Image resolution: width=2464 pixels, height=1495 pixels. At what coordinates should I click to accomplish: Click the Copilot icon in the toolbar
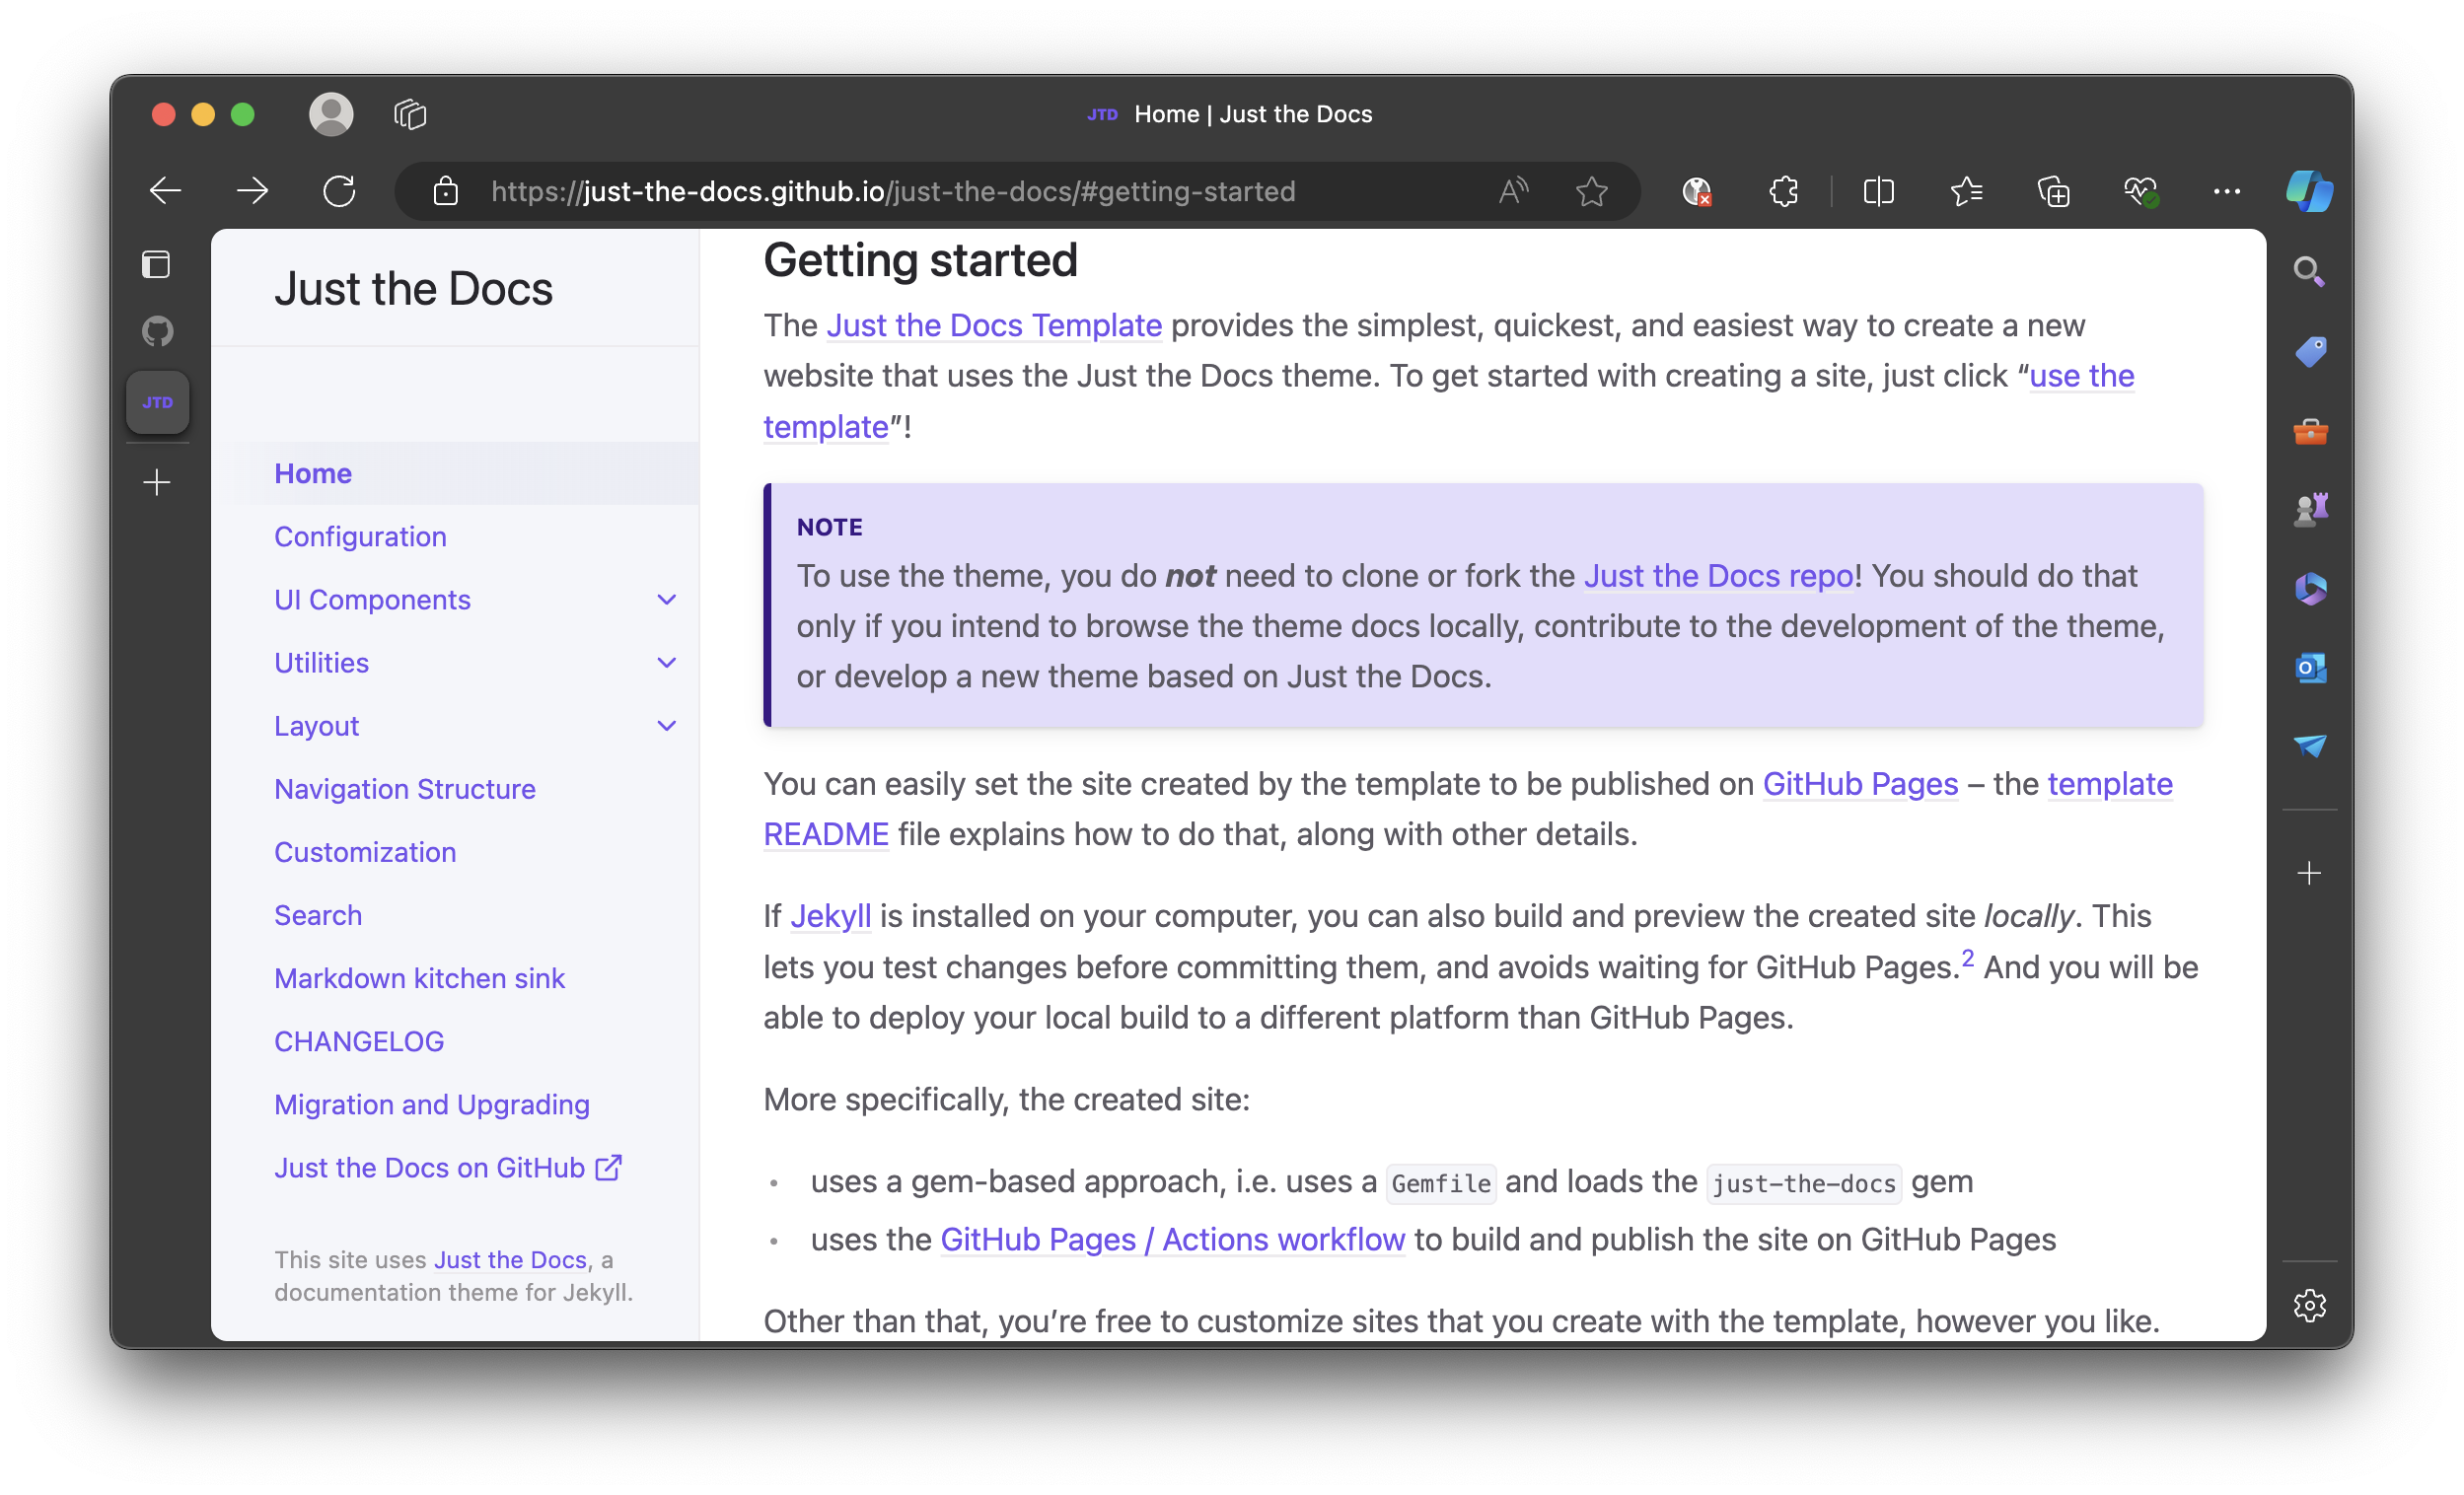(2307, 191)
